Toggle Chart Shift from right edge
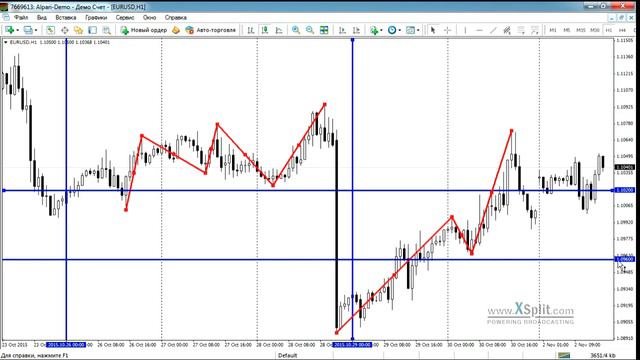Viewport: 640px width, 360px height. tap(356, 30)
